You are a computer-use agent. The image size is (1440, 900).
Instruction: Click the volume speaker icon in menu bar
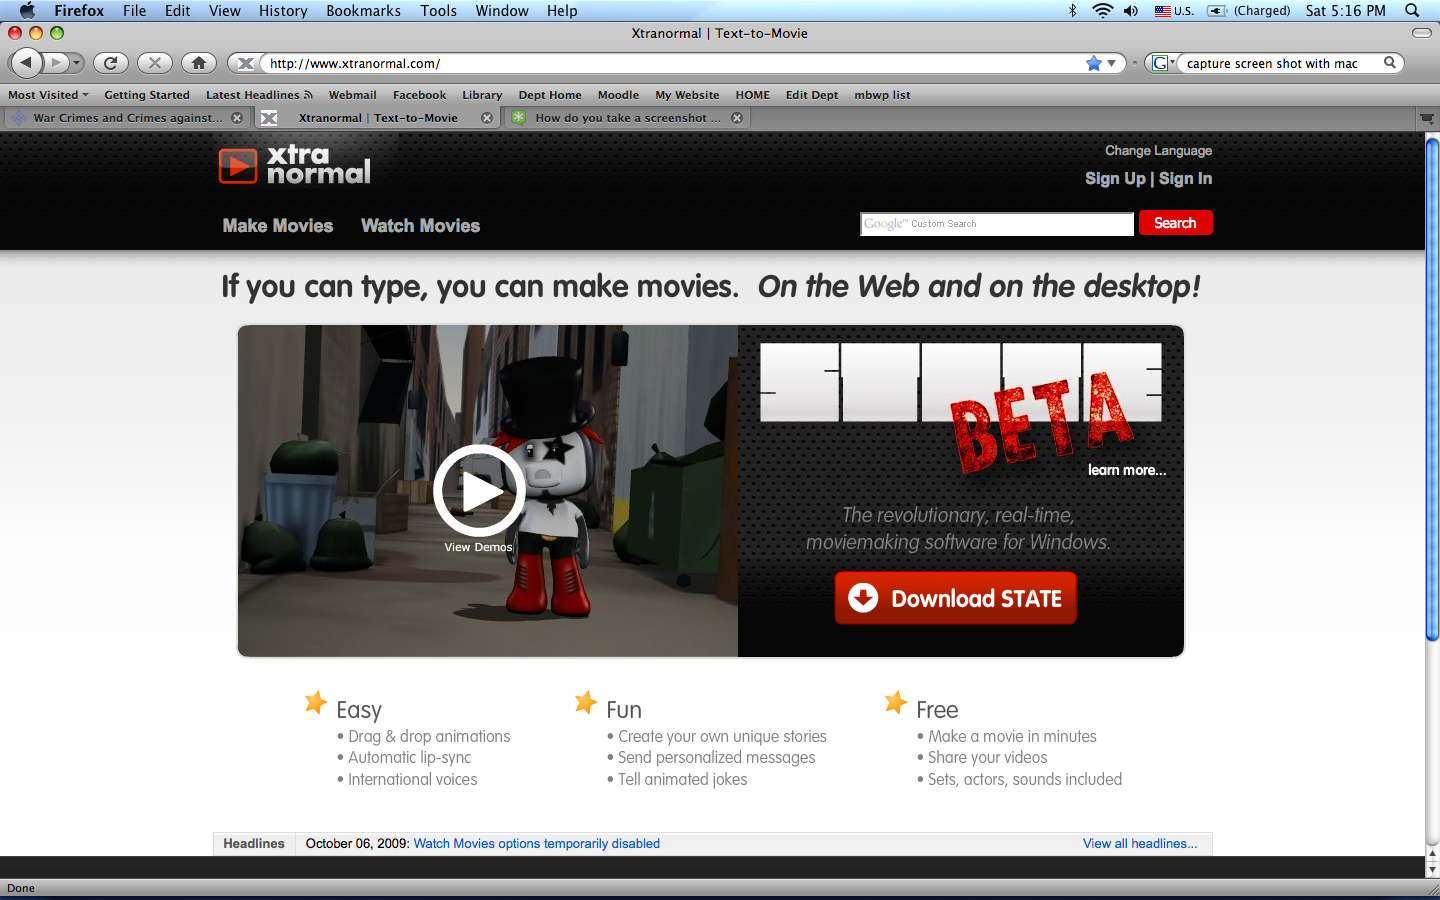pyautogui.click(x=1131, y=11)
